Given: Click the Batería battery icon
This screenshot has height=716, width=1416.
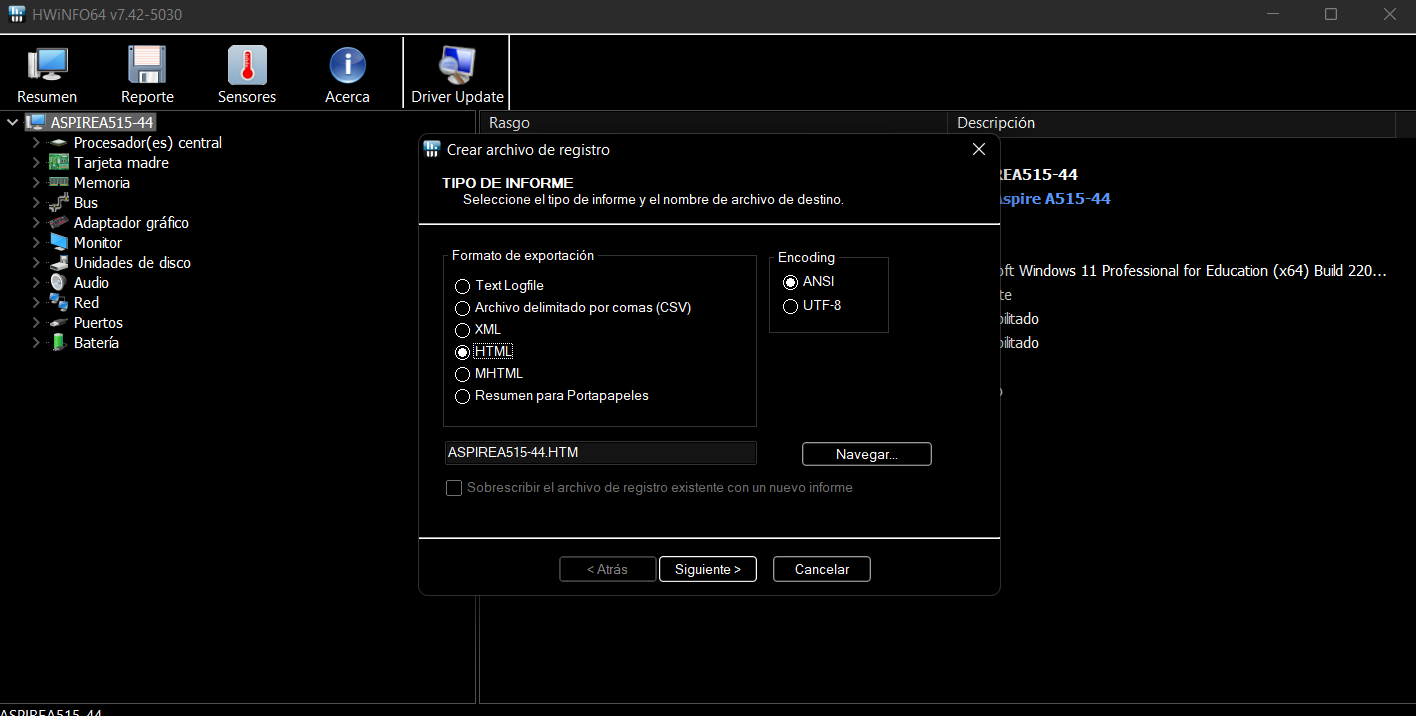Looking at the screenshot, I should (59, 343).
